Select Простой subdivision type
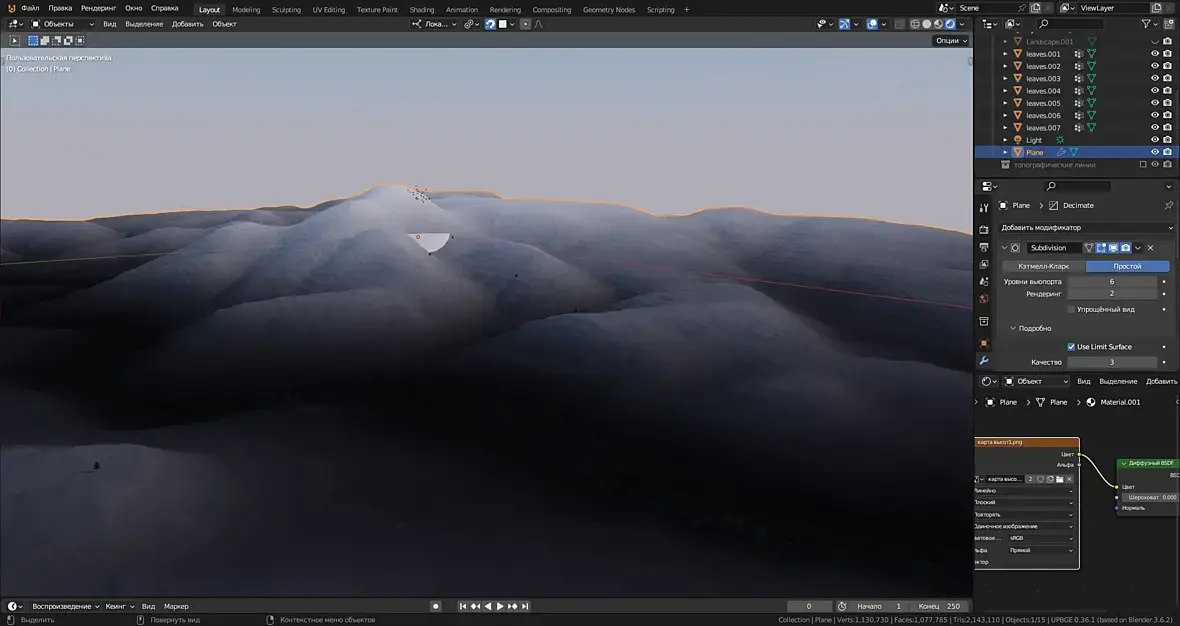 (x=1127, y=266)
